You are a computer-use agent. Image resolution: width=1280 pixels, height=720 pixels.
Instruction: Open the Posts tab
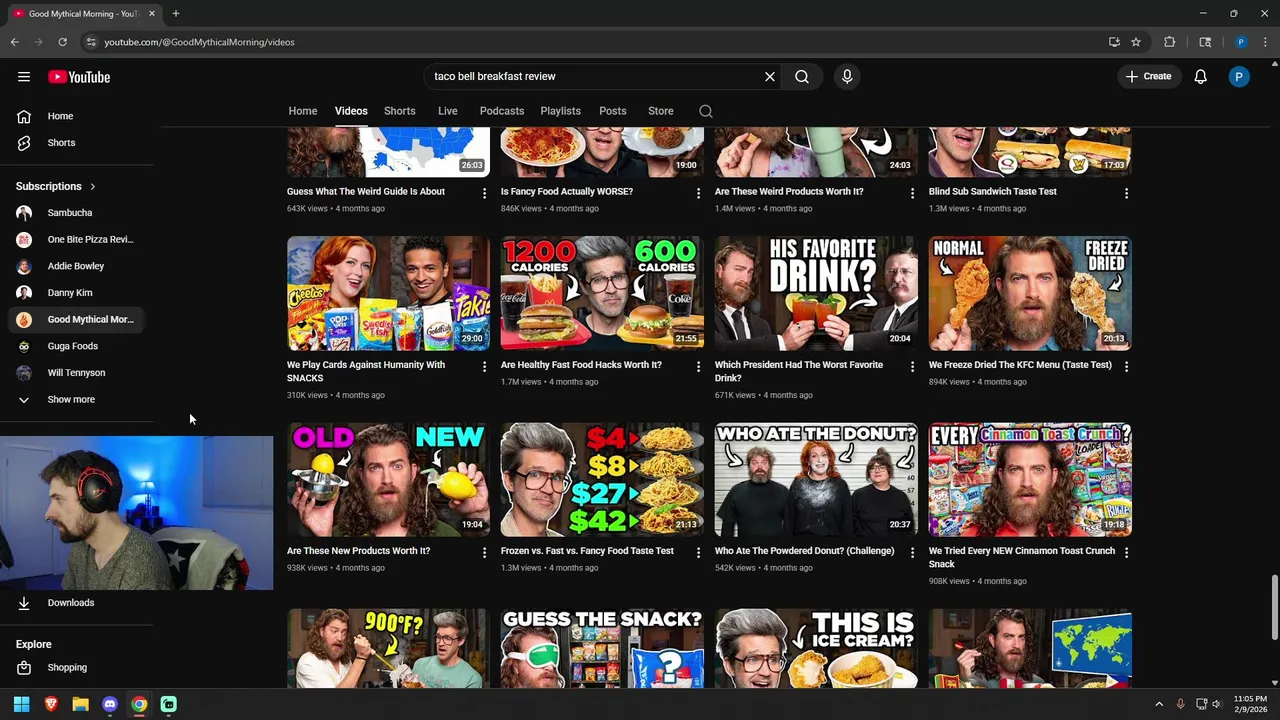click(x=613, y=111)
